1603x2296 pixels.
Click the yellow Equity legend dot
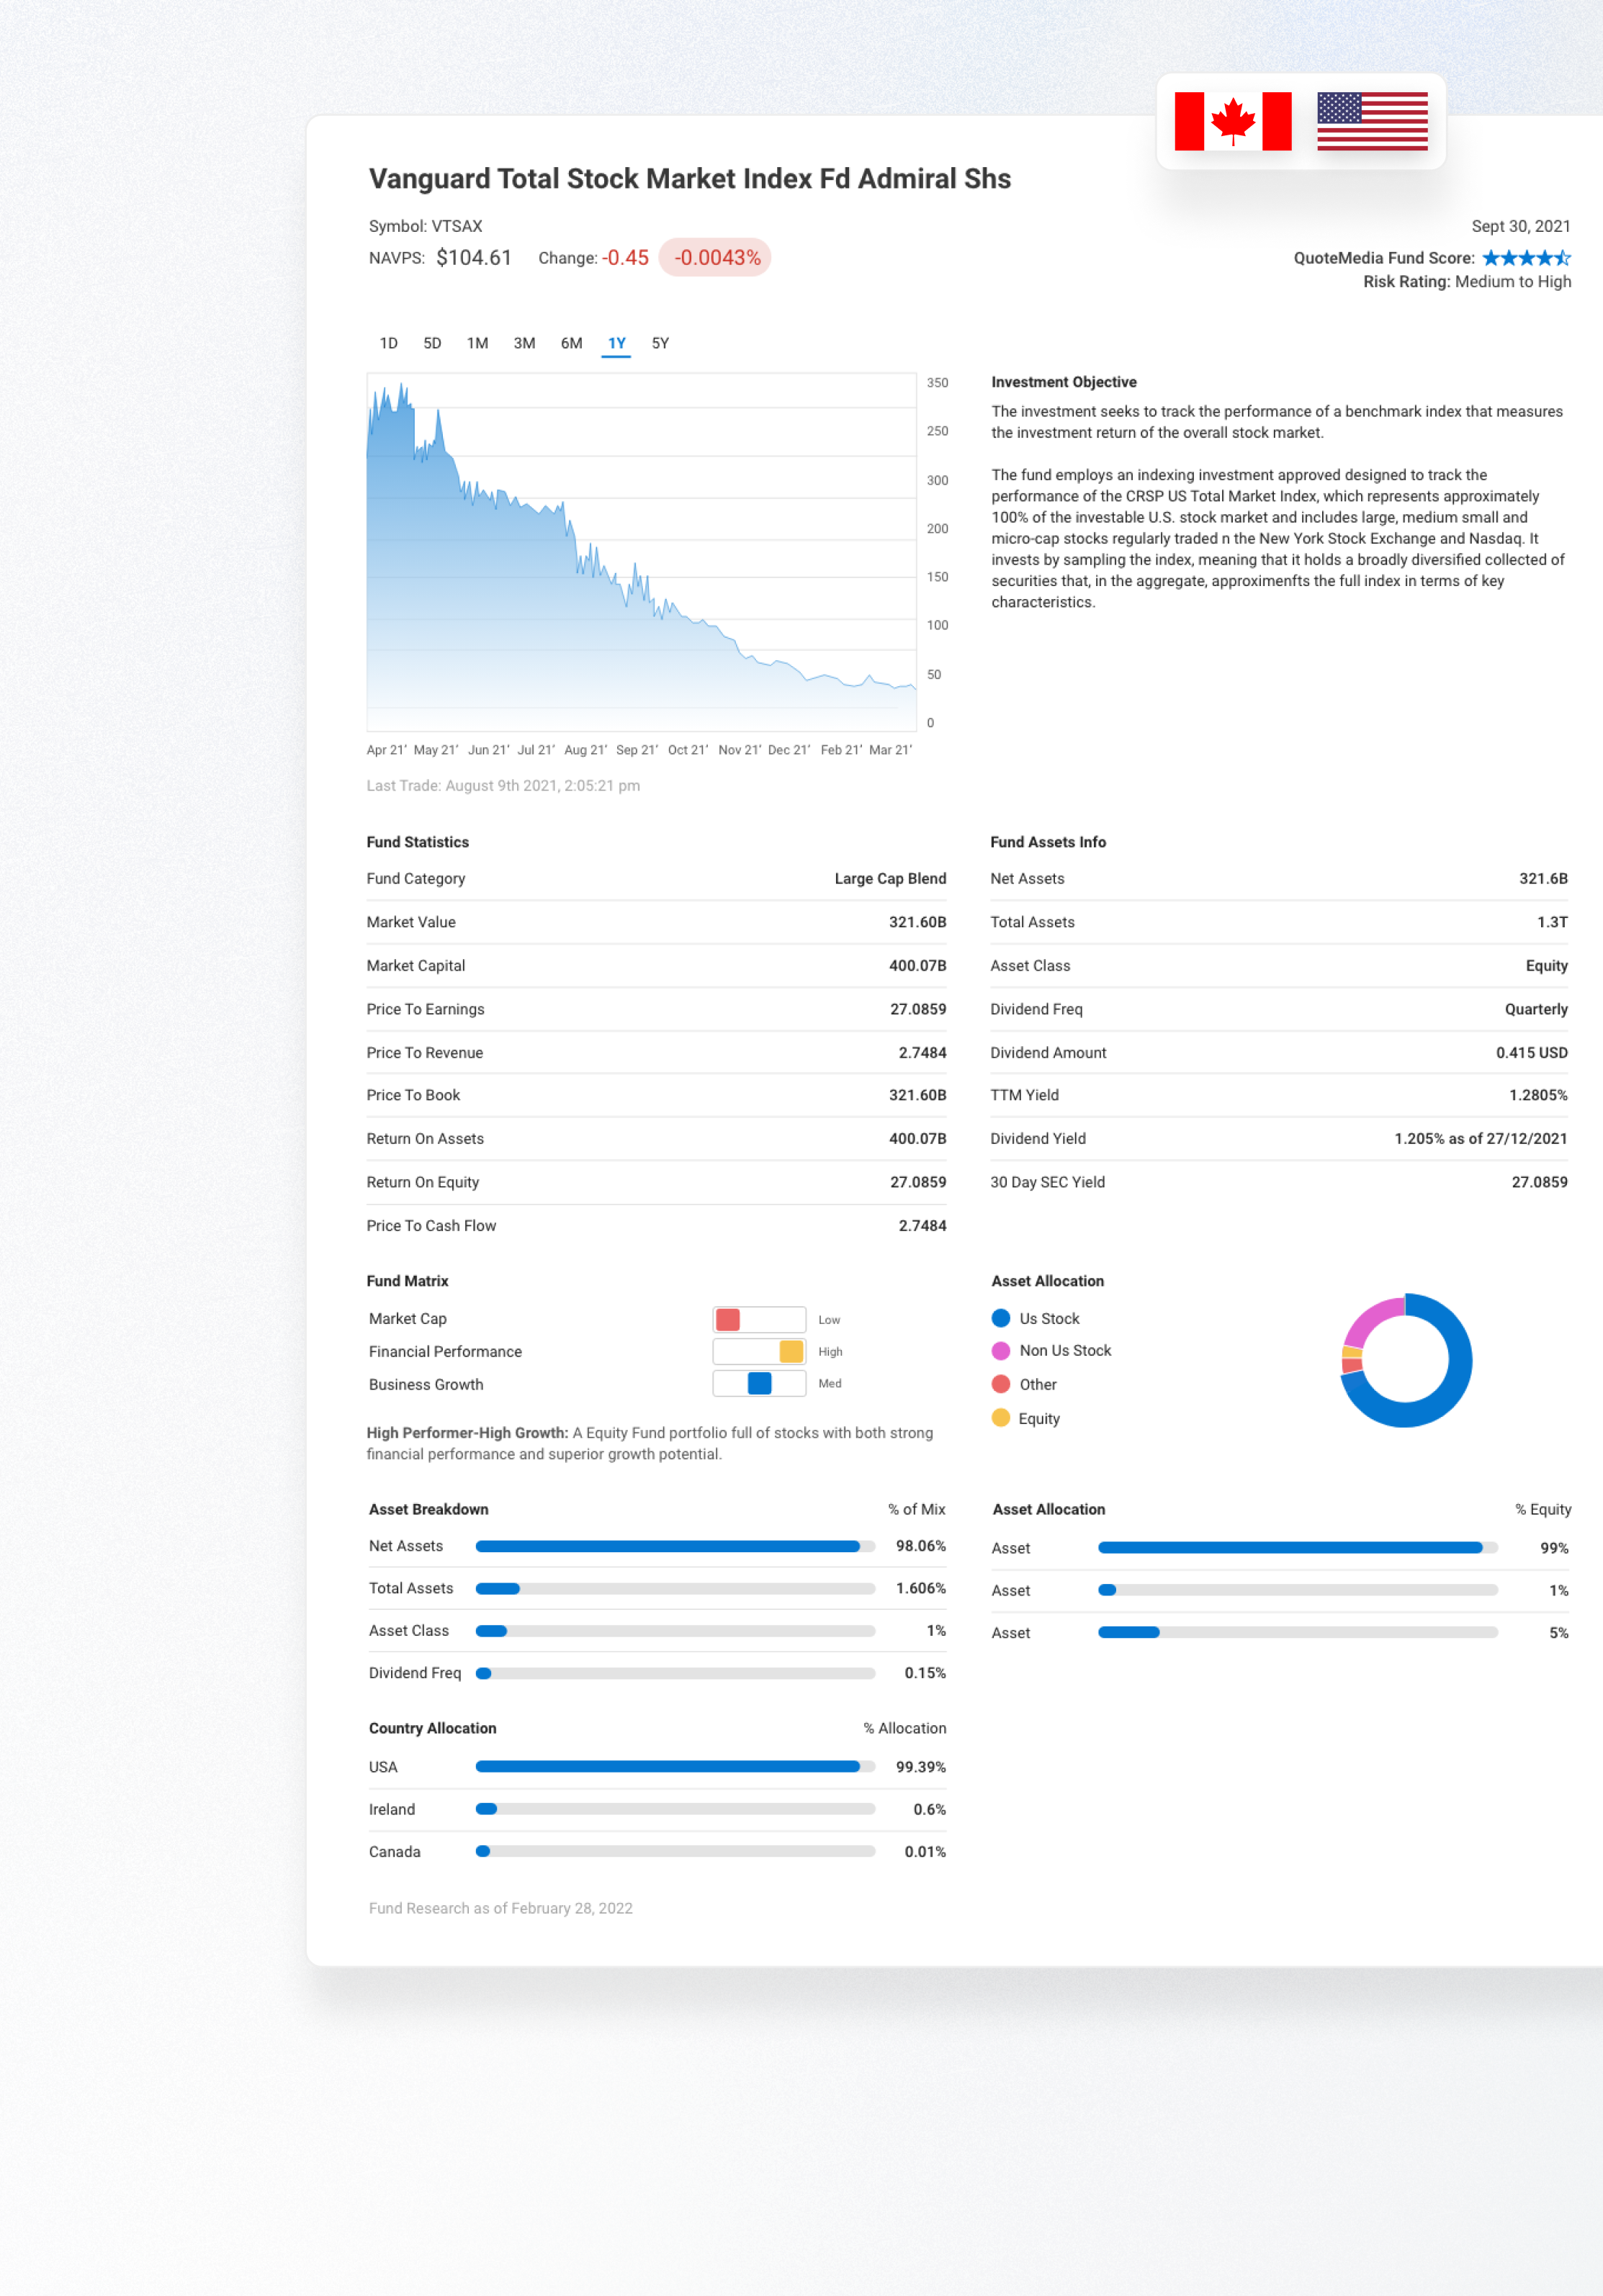(1000, 1418)
